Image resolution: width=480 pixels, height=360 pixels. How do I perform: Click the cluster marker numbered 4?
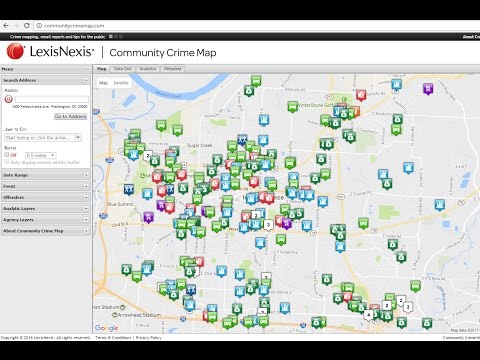point(368,315)
